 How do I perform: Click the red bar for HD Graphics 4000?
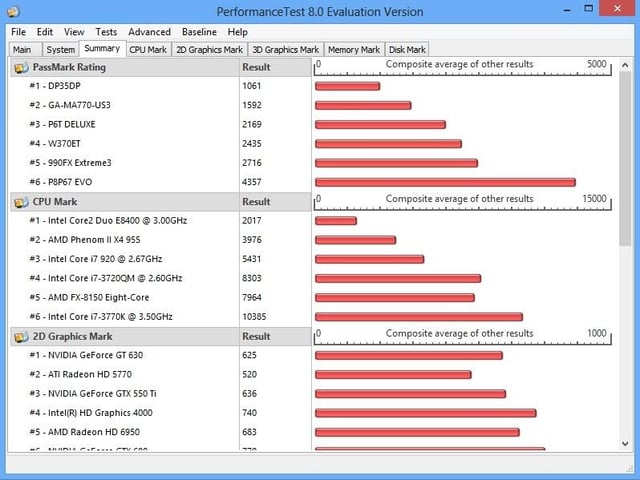426,413
